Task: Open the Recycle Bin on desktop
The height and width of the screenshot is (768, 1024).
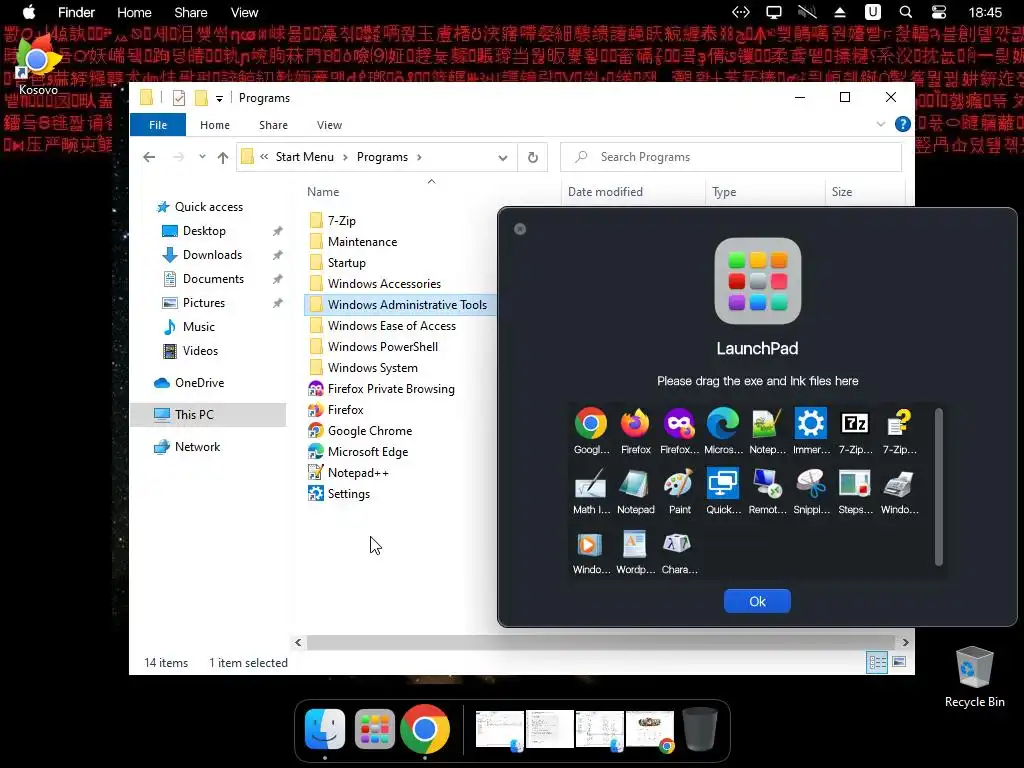Action: (974, 676)
